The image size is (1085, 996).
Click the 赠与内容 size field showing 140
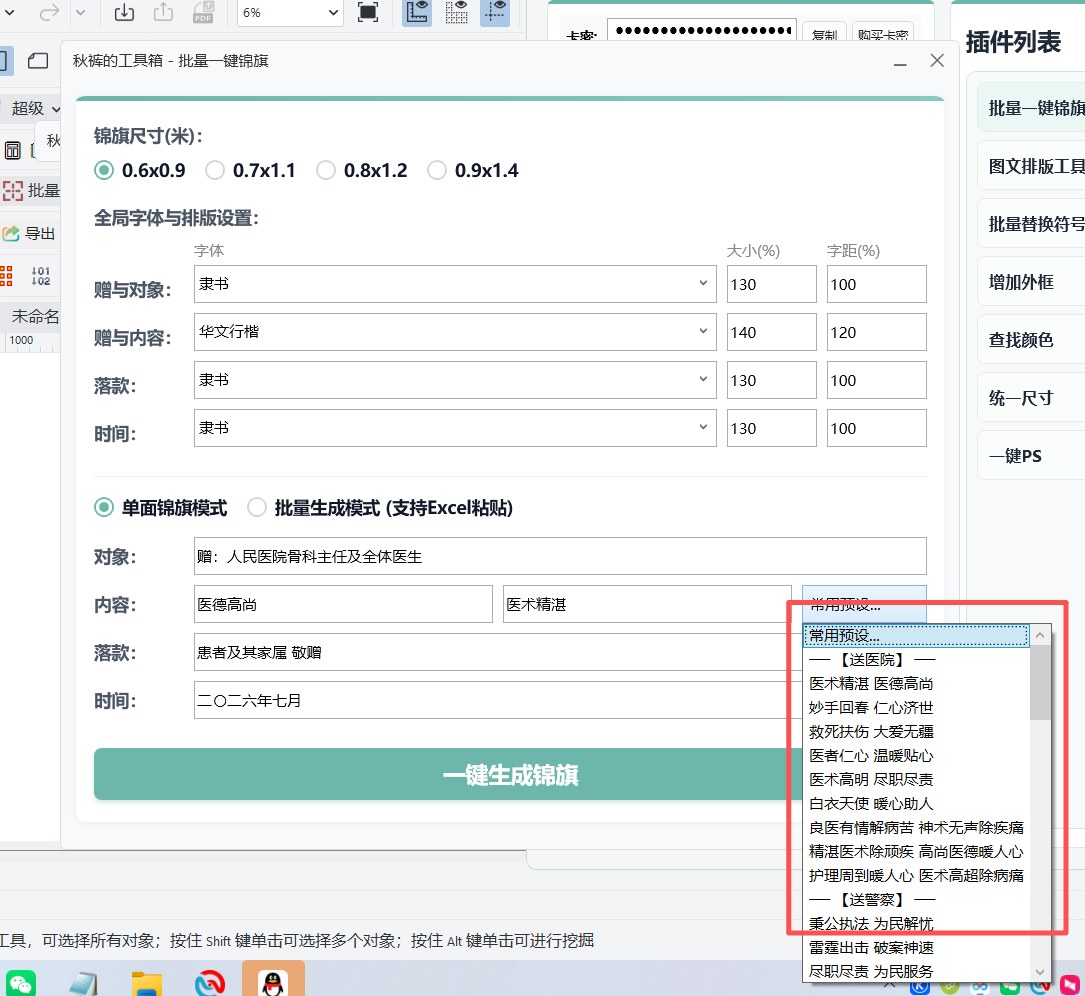[x=772, y=332]
